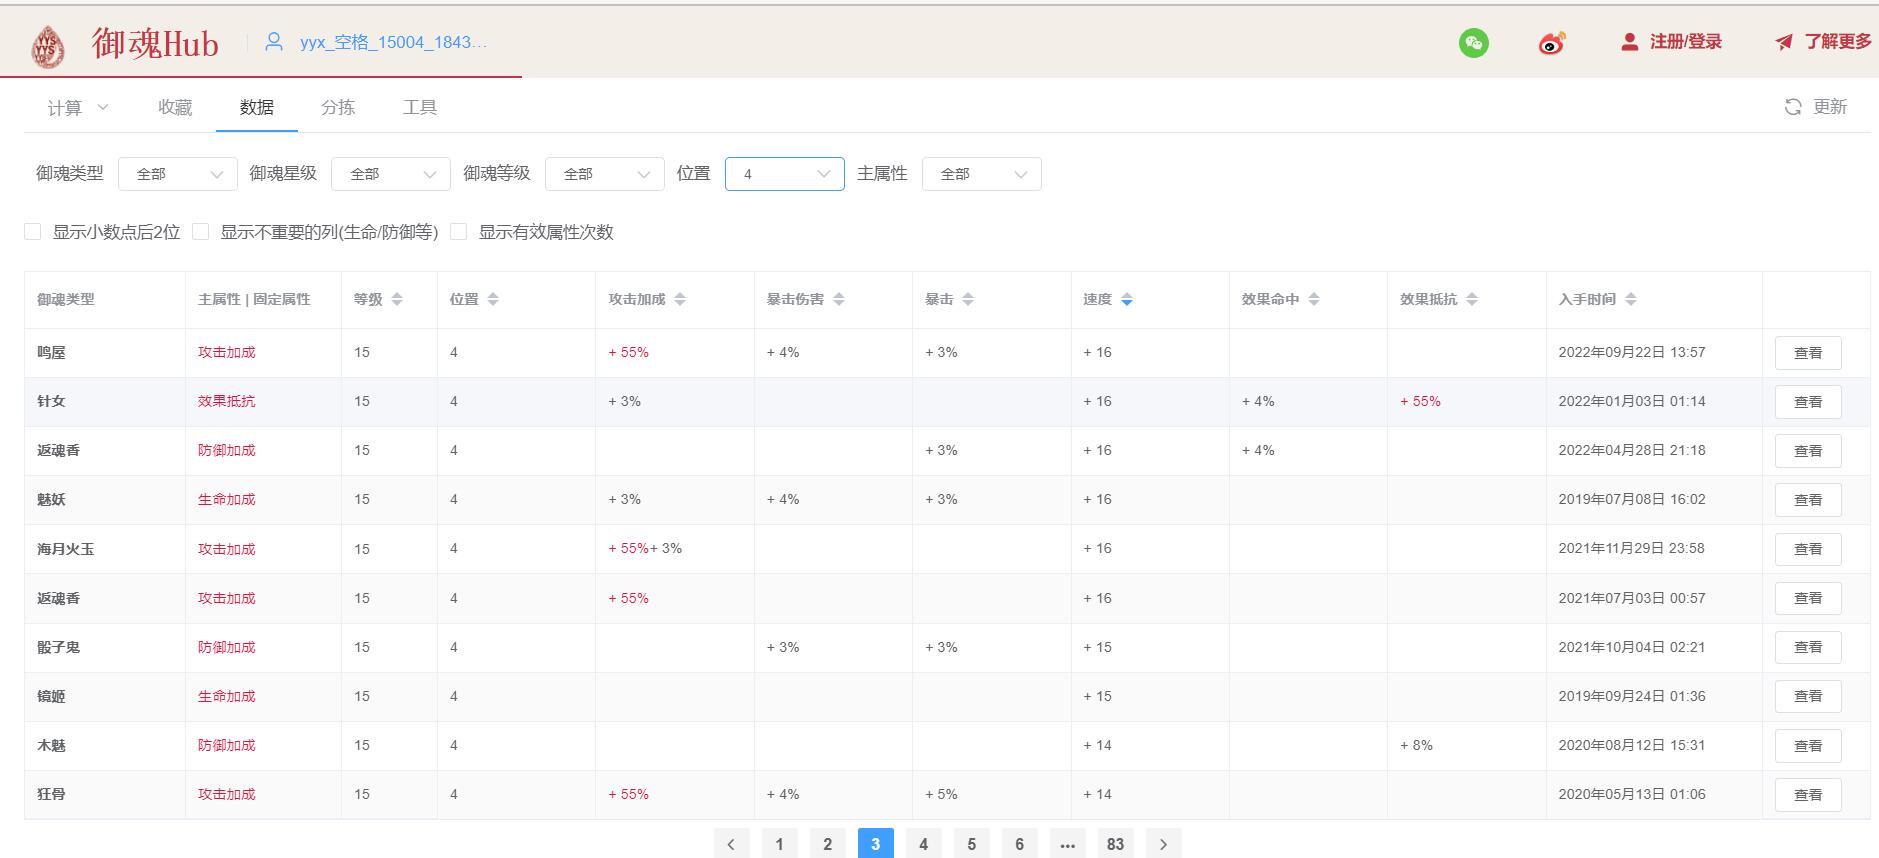Switch to the 收藏 tab
This screenshot has width=1879, height=858.
click(x=175, y=107)
